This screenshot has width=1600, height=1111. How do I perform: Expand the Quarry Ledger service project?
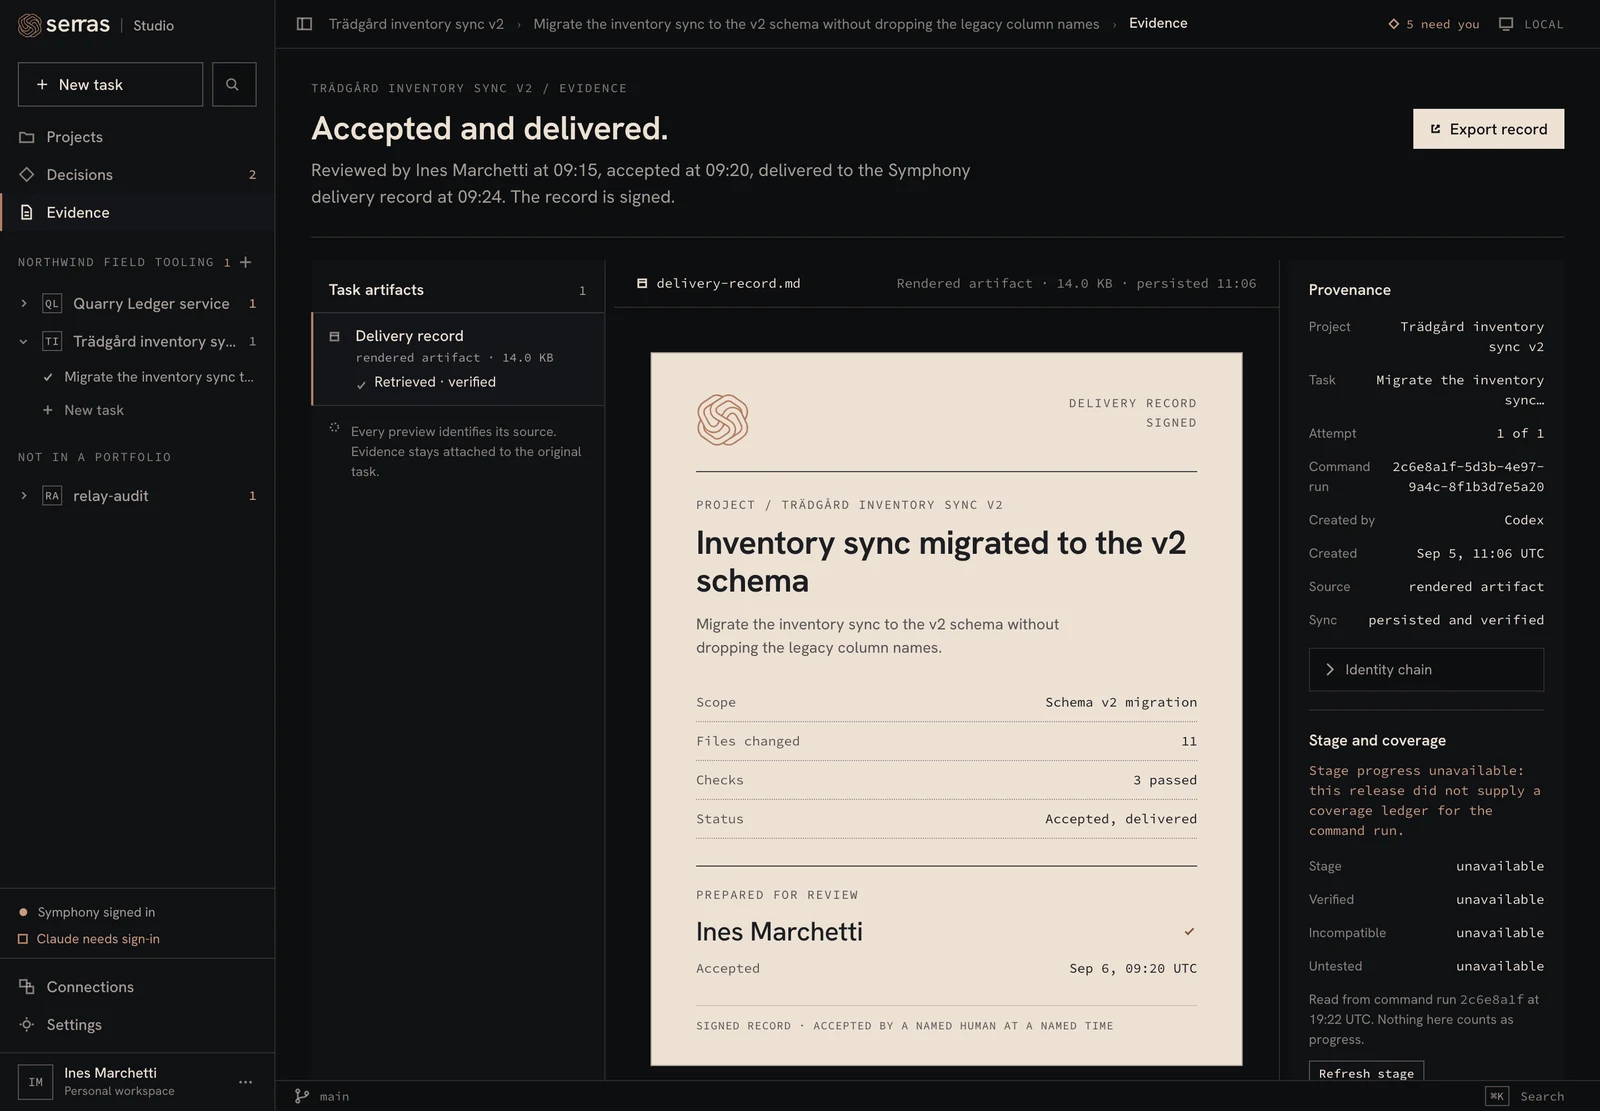pos(24,304)
